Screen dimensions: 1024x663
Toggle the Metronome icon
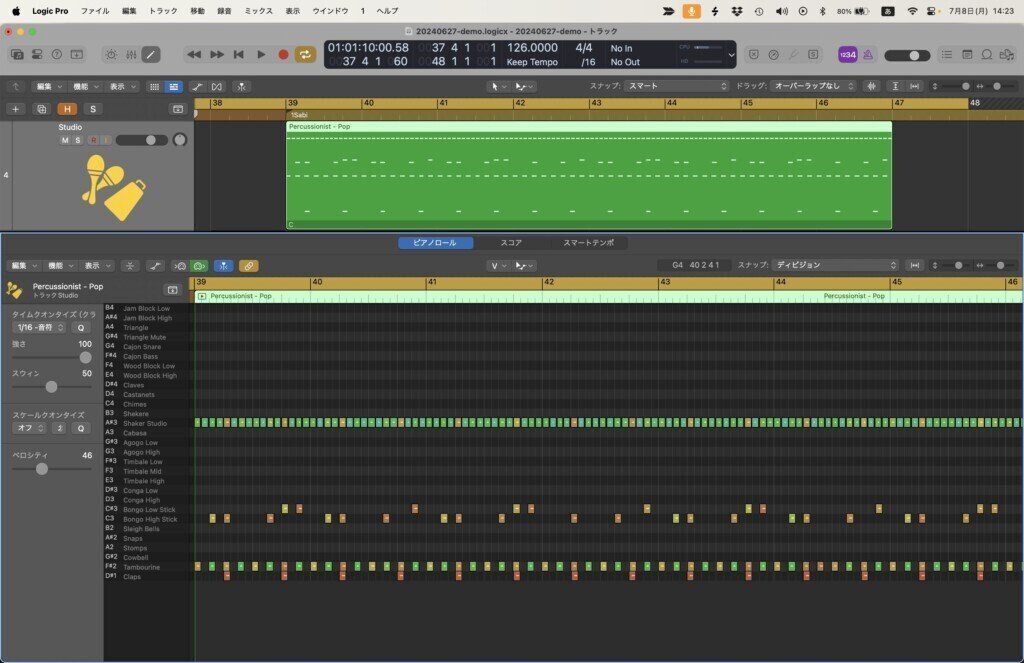click(x=868, y=55)
